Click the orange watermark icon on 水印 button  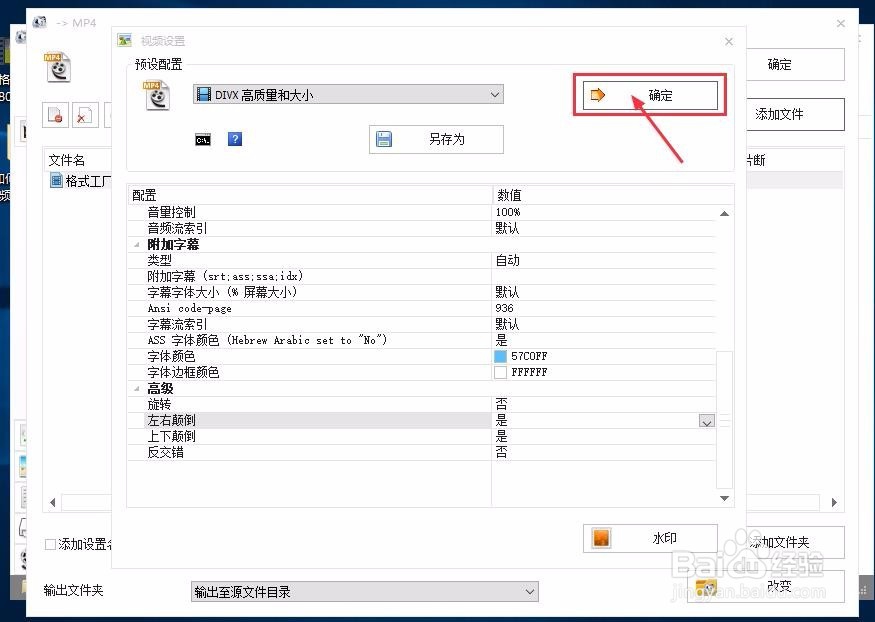(601, 537)
